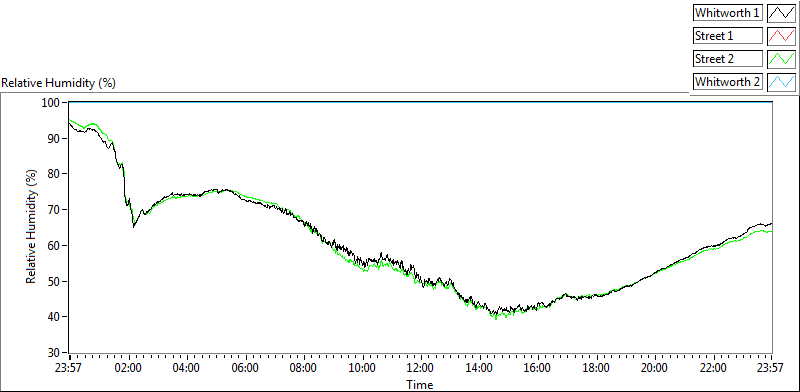Image resolution: width=800 pixels, height=392 pixels.
Task: Click the 10:00 time axis label
Action: coord(362,368)
